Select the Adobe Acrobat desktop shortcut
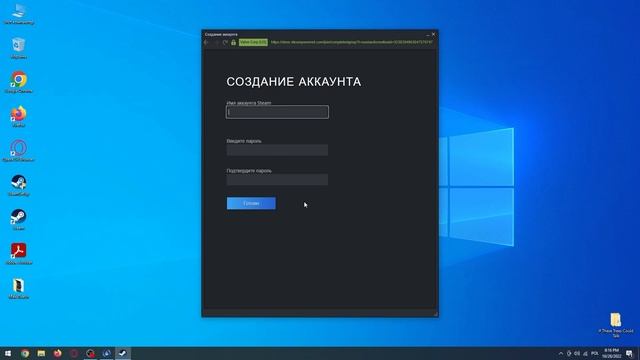 [19, 253]
